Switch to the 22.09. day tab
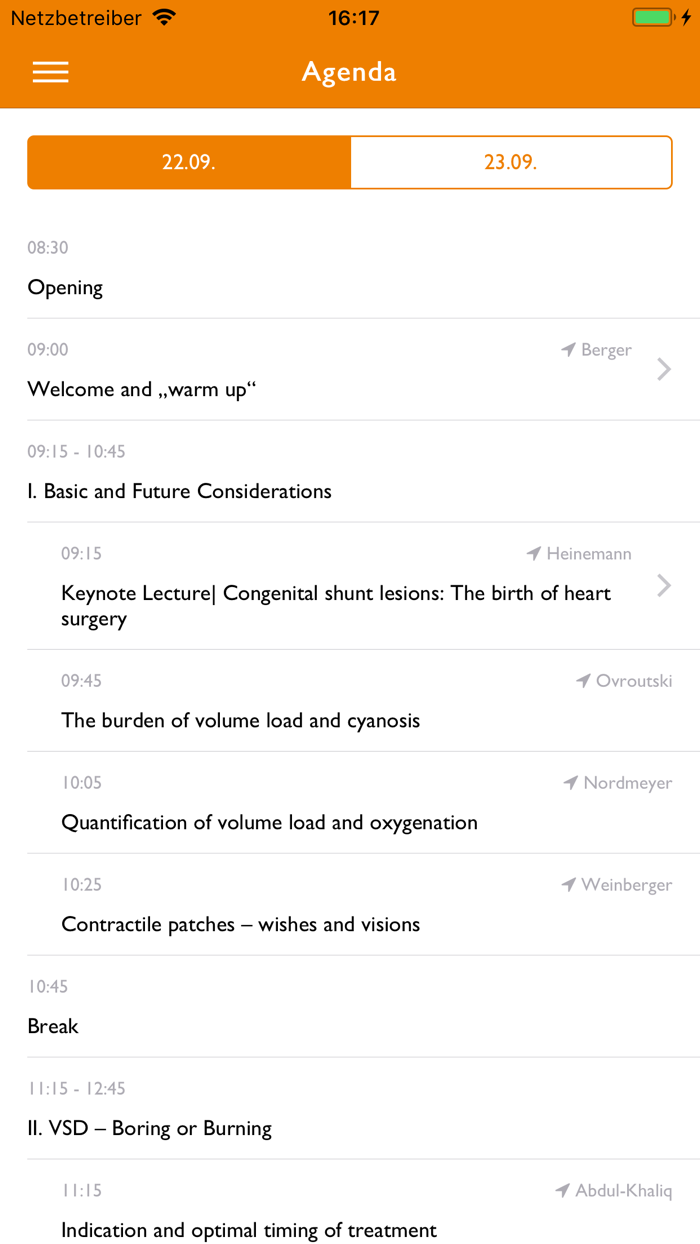Image resolution: width=700 pixels, height=1244 pixels. [189, 162]
